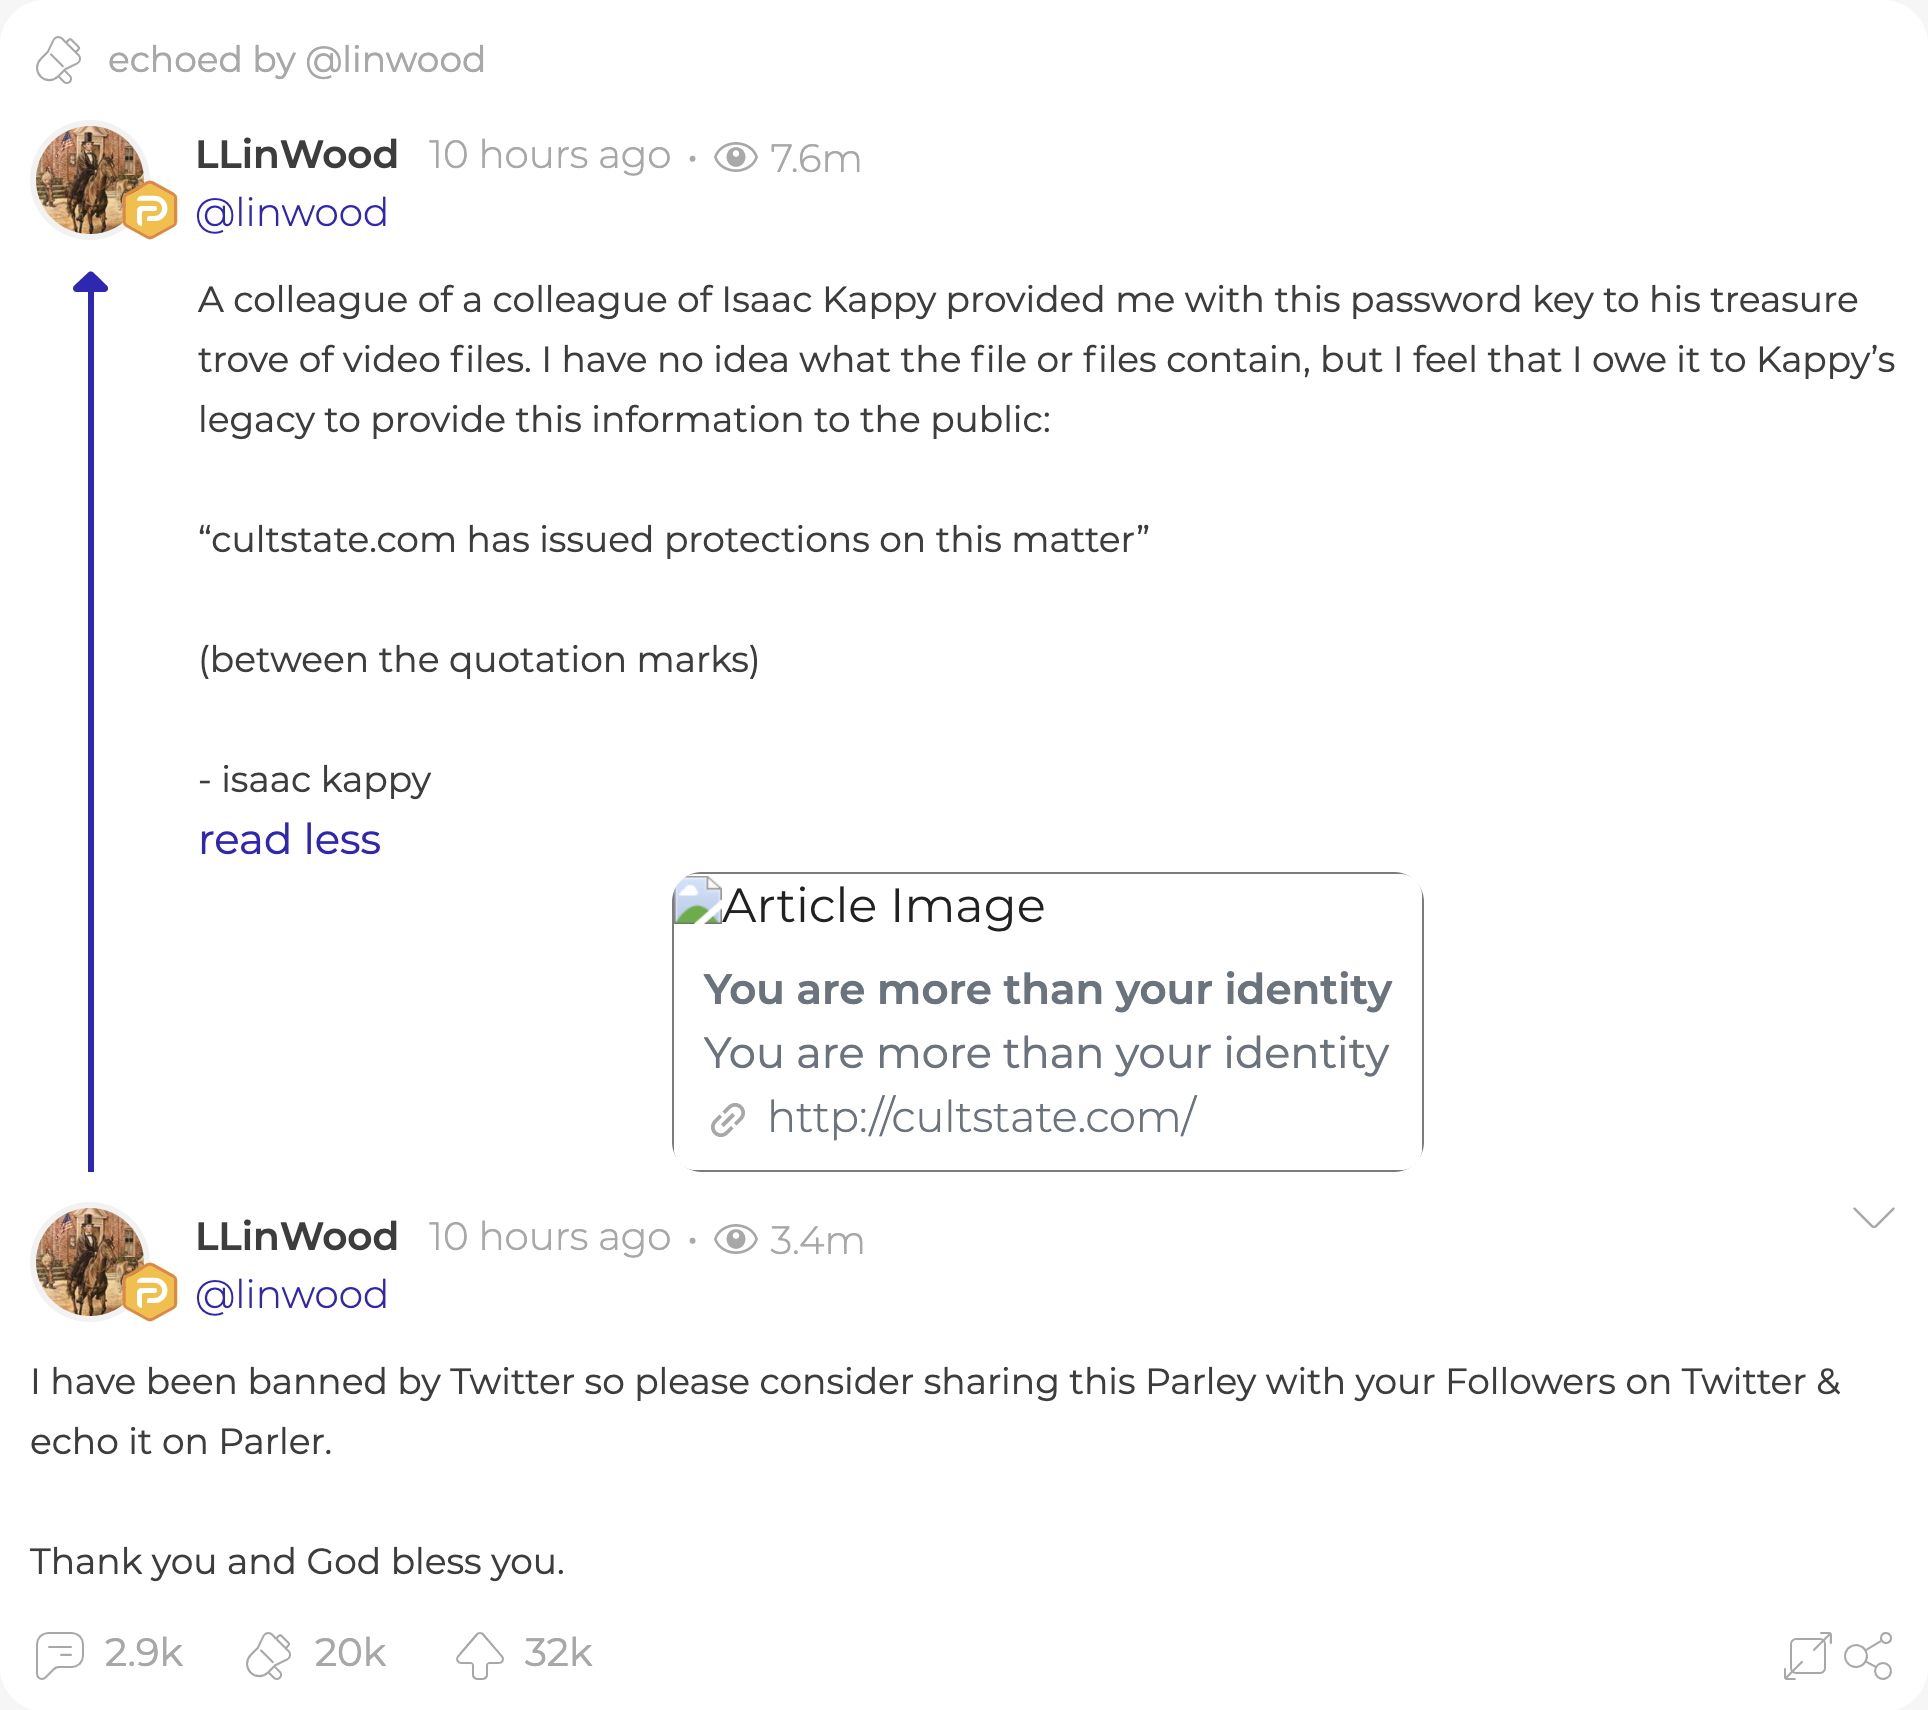Click the gold Parler badge on lower avatar
The height and width of the screenshot is (1710, 1928).
point(150,1293)
